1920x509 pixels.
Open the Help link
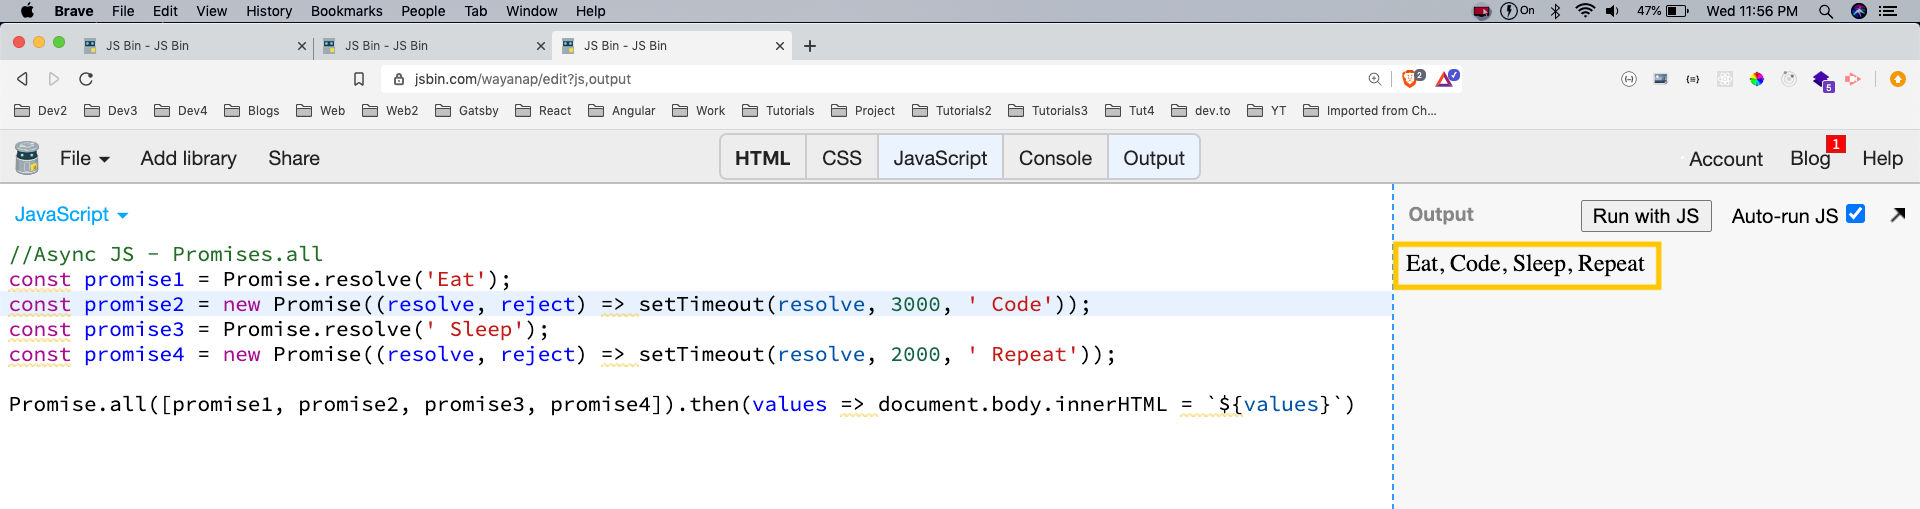(1882, 158)
